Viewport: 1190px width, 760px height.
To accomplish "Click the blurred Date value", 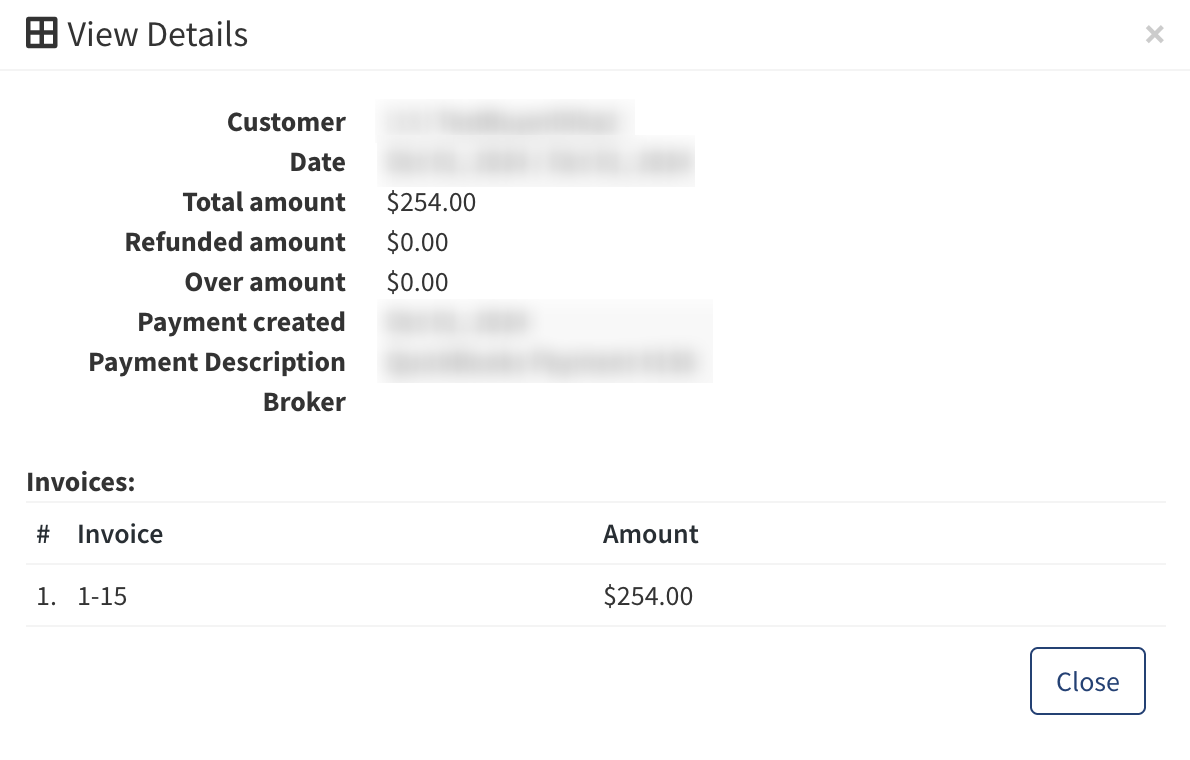I will click(538, 162).
